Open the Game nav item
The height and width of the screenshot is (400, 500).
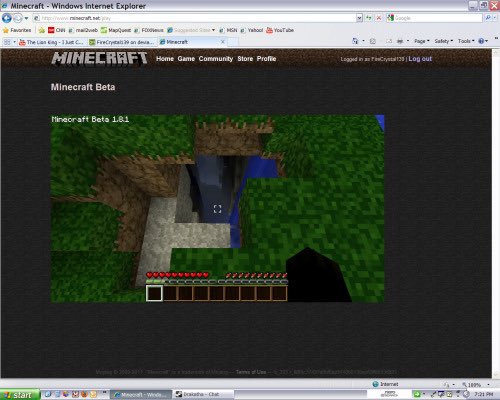[x=186, y=59]
